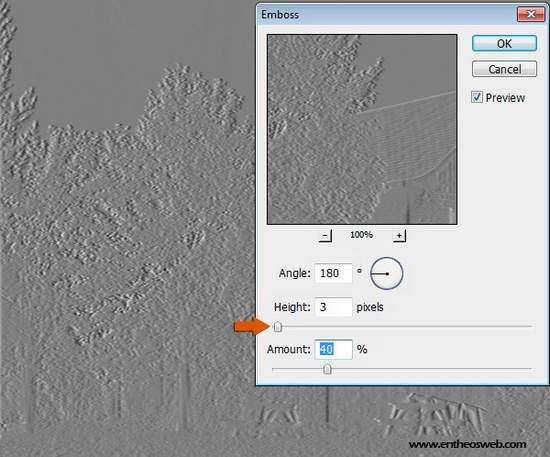550x457 pixels.
Task: Click the Height label text
Action: [x=292, y=307]
